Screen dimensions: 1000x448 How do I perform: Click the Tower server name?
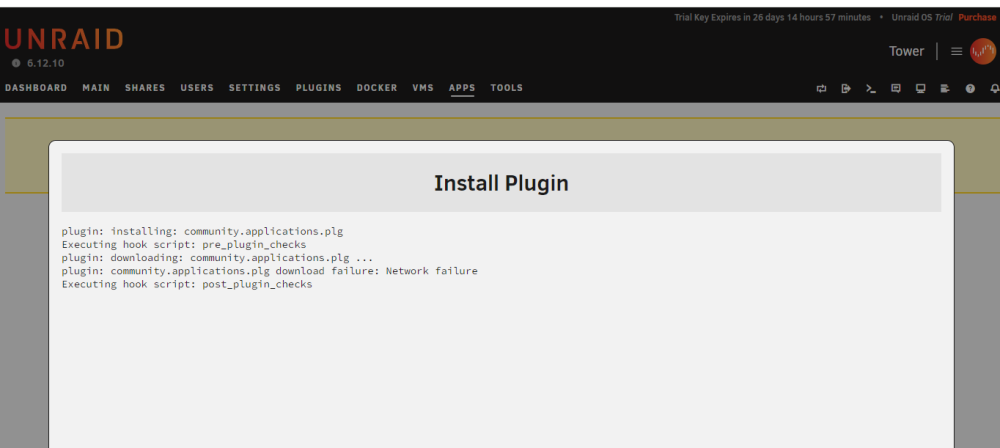[x=906, y=51]
